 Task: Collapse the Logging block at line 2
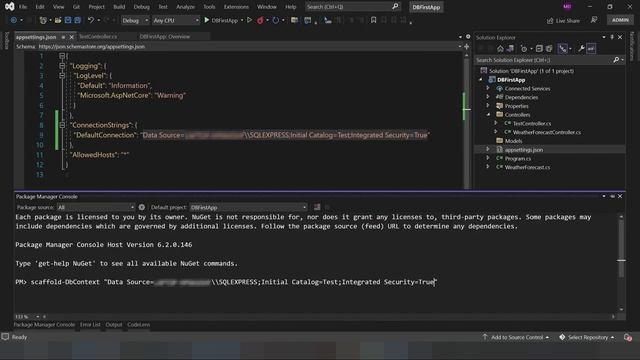point(62,66)
